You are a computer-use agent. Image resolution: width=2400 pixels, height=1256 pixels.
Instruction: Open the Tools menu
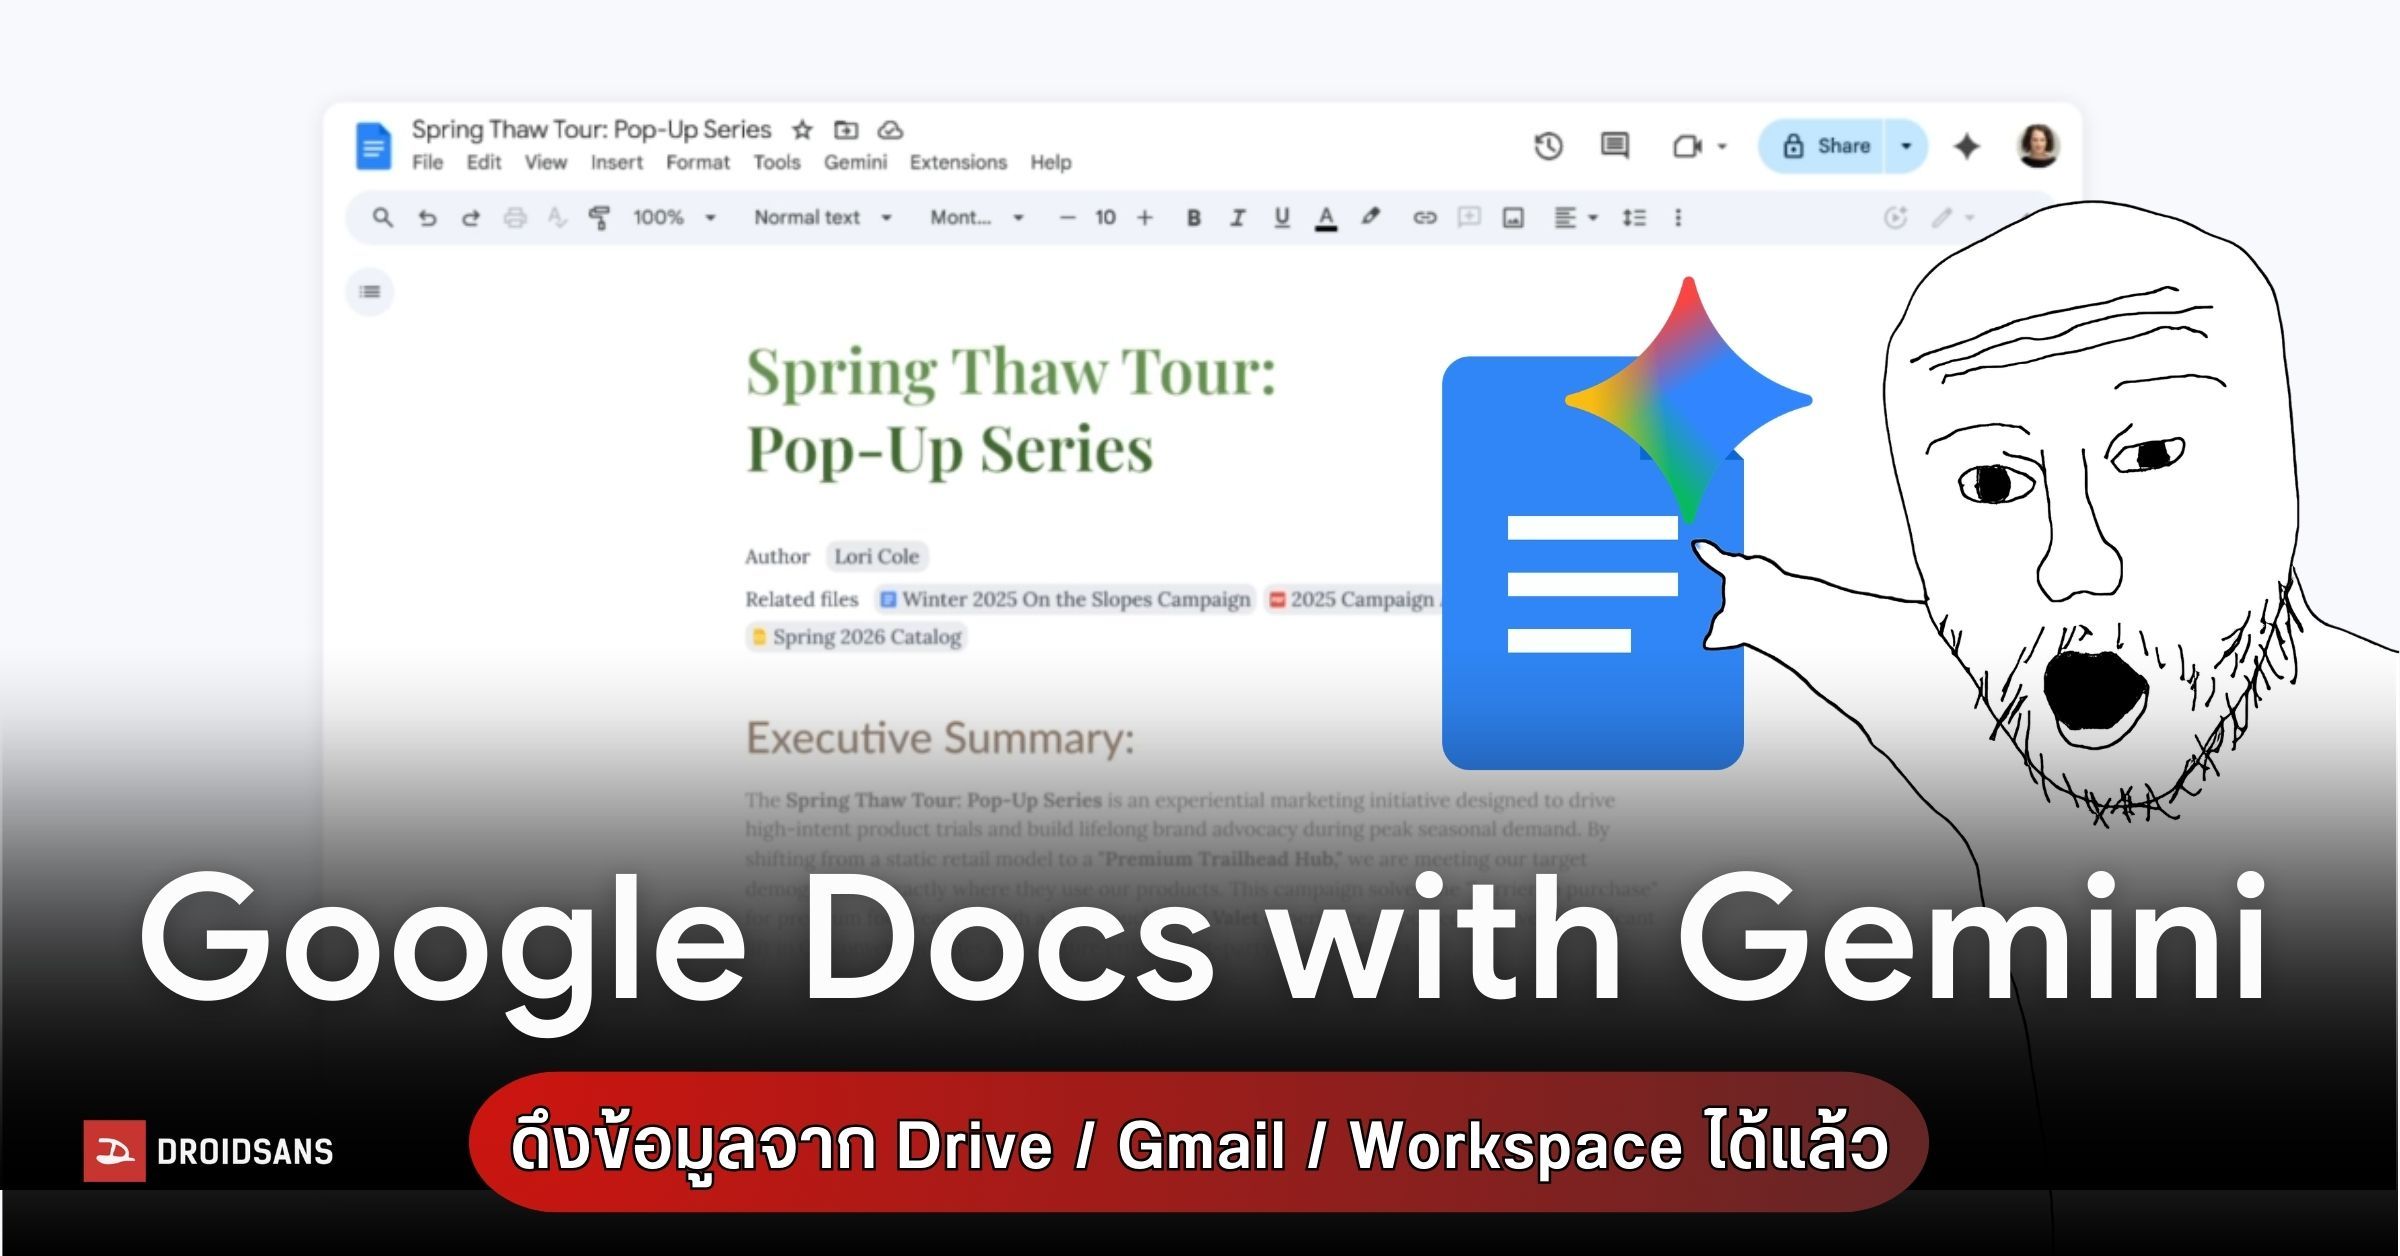click(x=777, y=162)
